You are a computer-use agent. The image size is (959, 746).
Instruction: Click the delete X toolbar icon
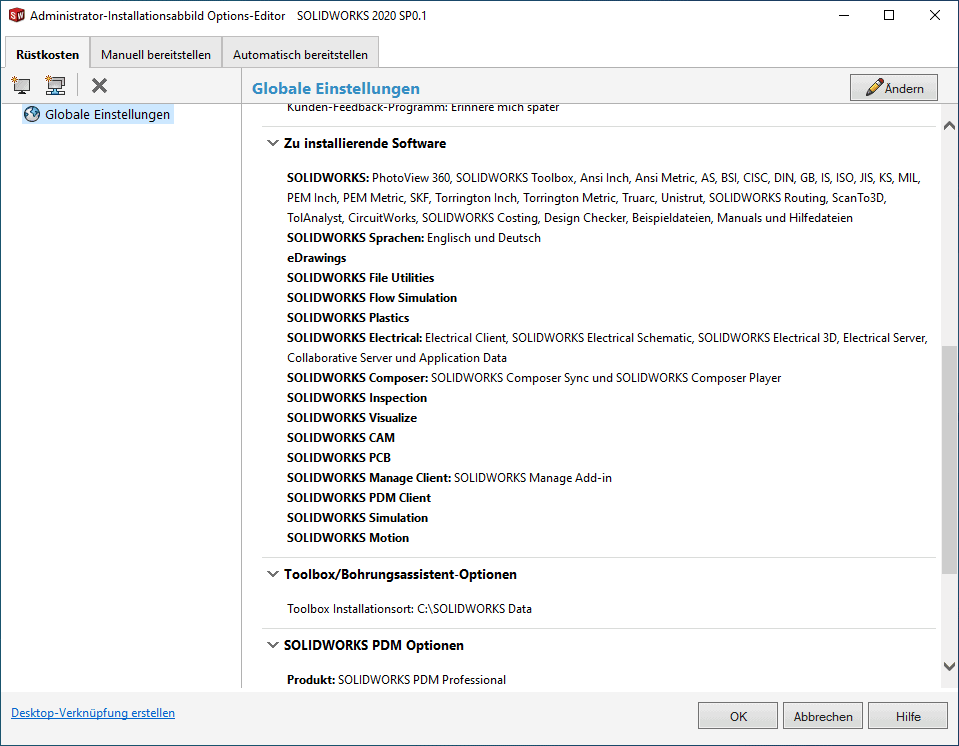point(99,86)
